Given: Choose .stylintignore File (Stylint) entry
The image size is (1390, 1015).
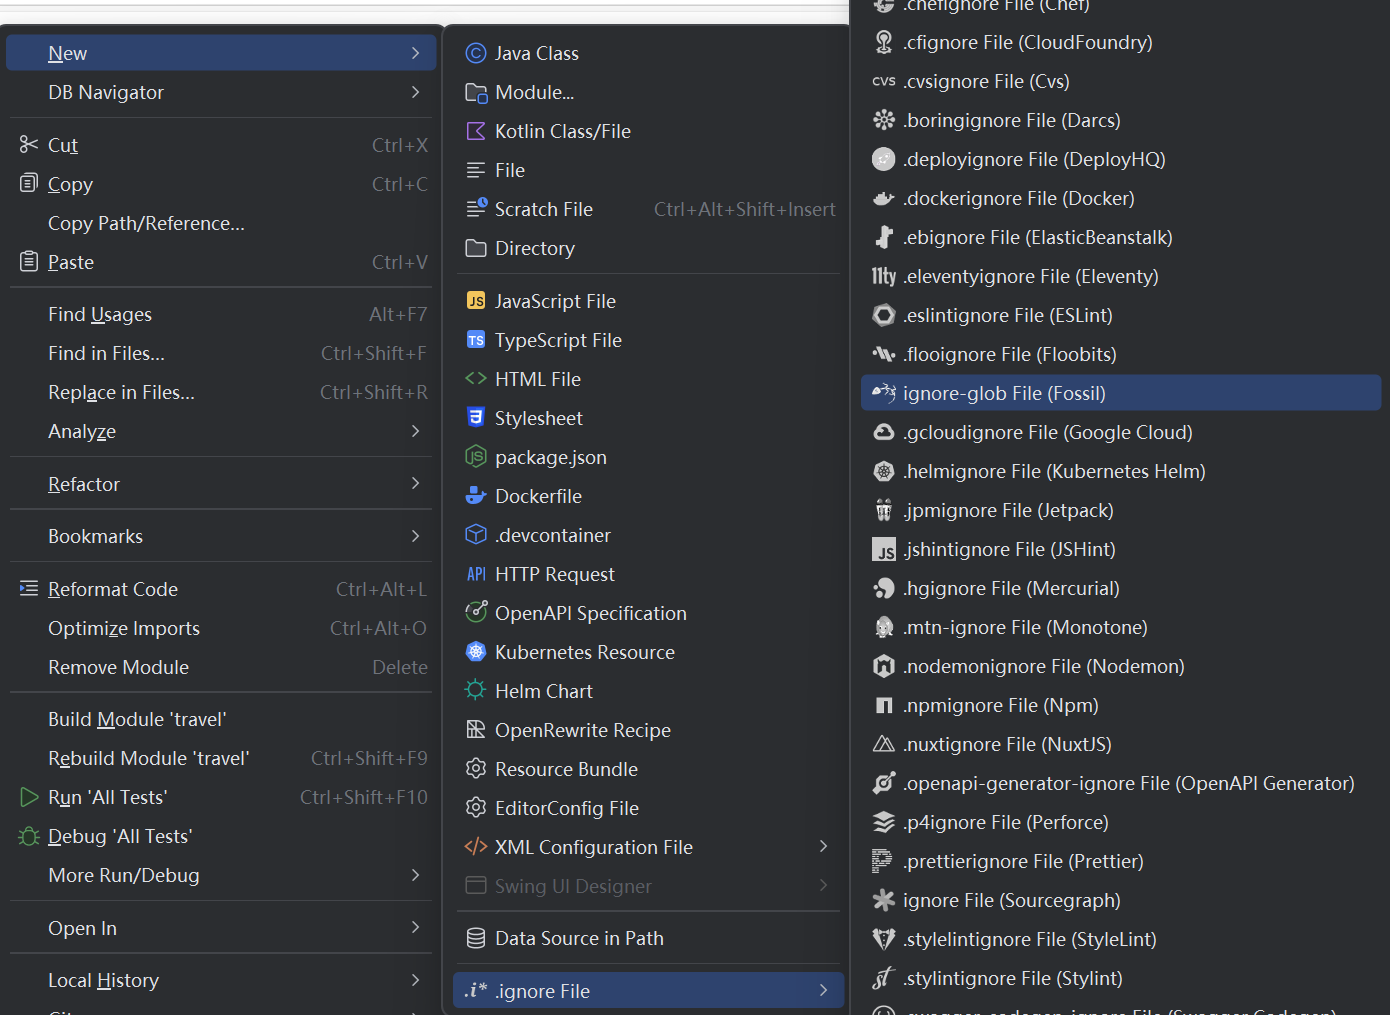Looking at the screenshot, I should point(1121,978).
